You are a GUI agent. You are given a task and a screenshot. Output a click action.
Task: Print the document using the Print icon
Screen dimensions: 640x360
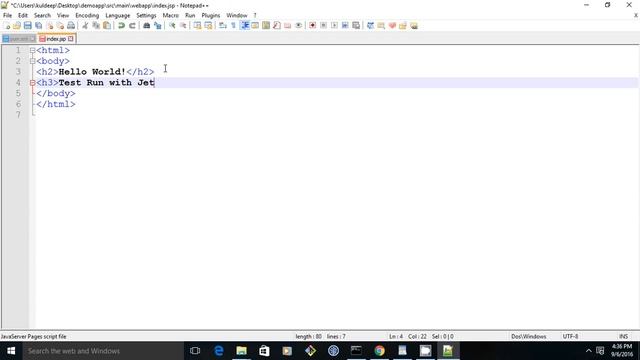coord(71,26)
